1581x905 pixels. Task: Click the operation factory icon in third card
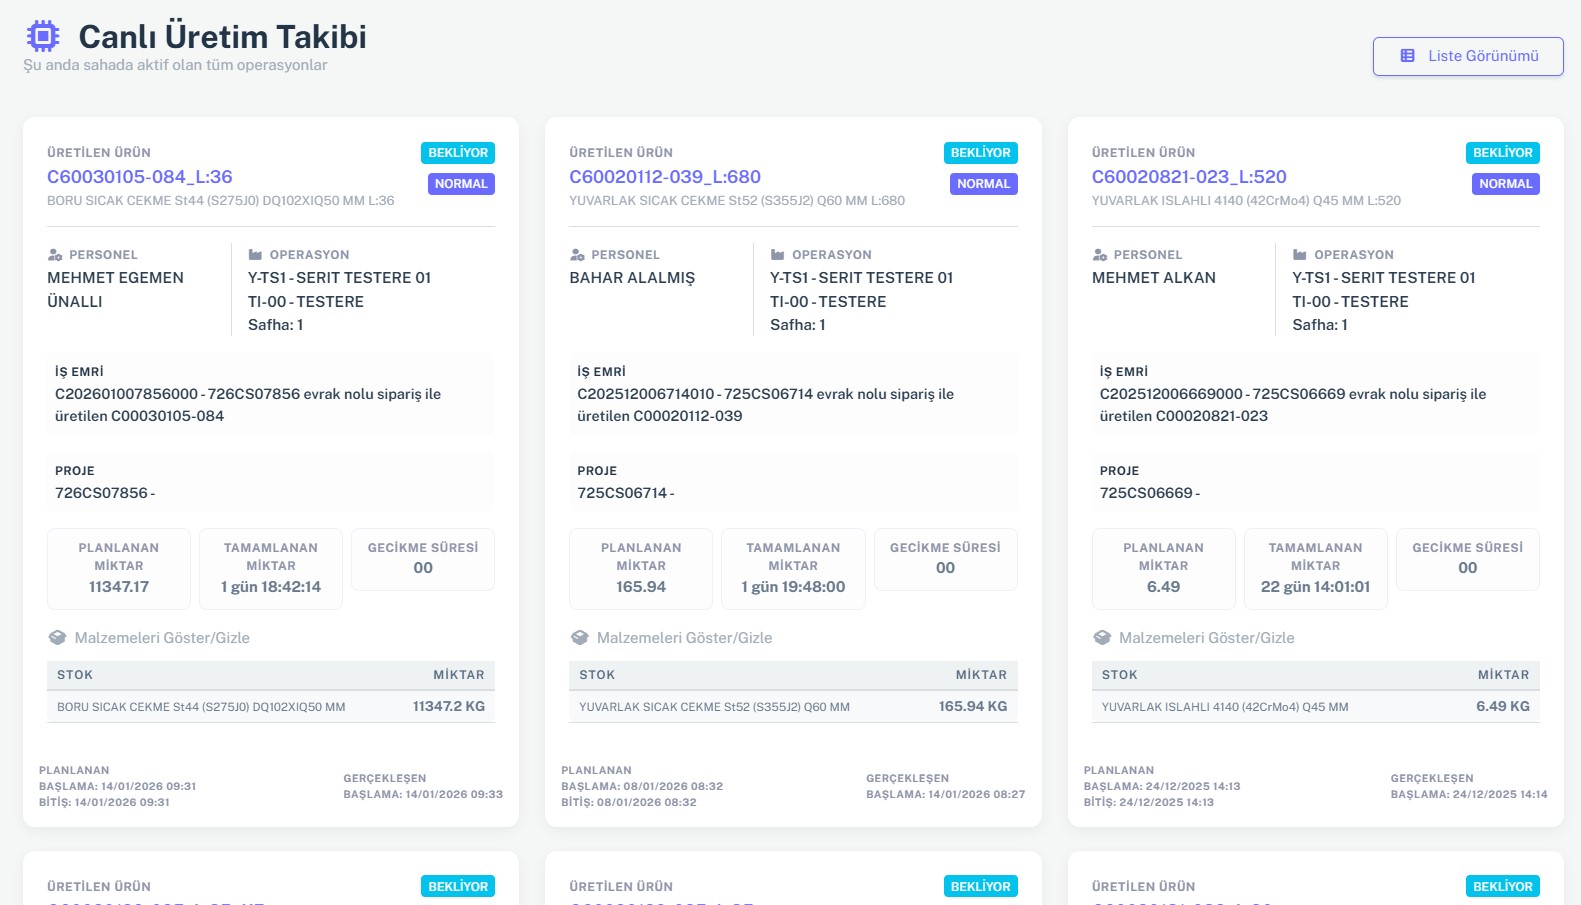(x=1300, y=255)
